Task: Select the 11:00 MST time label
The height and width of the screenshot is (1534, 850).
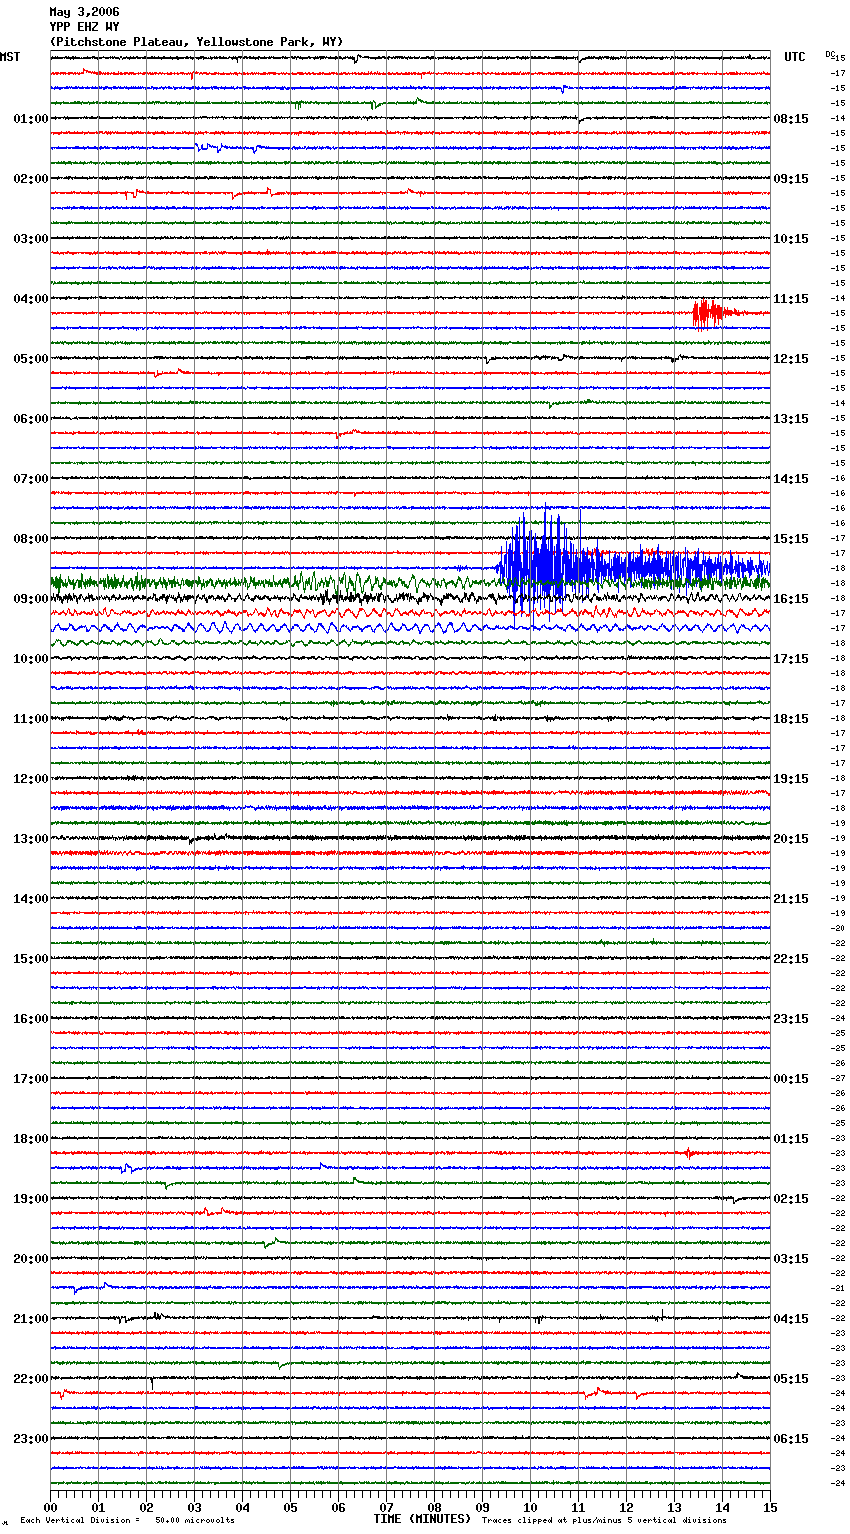Action: pyautogui.click(x=31, y=719)
